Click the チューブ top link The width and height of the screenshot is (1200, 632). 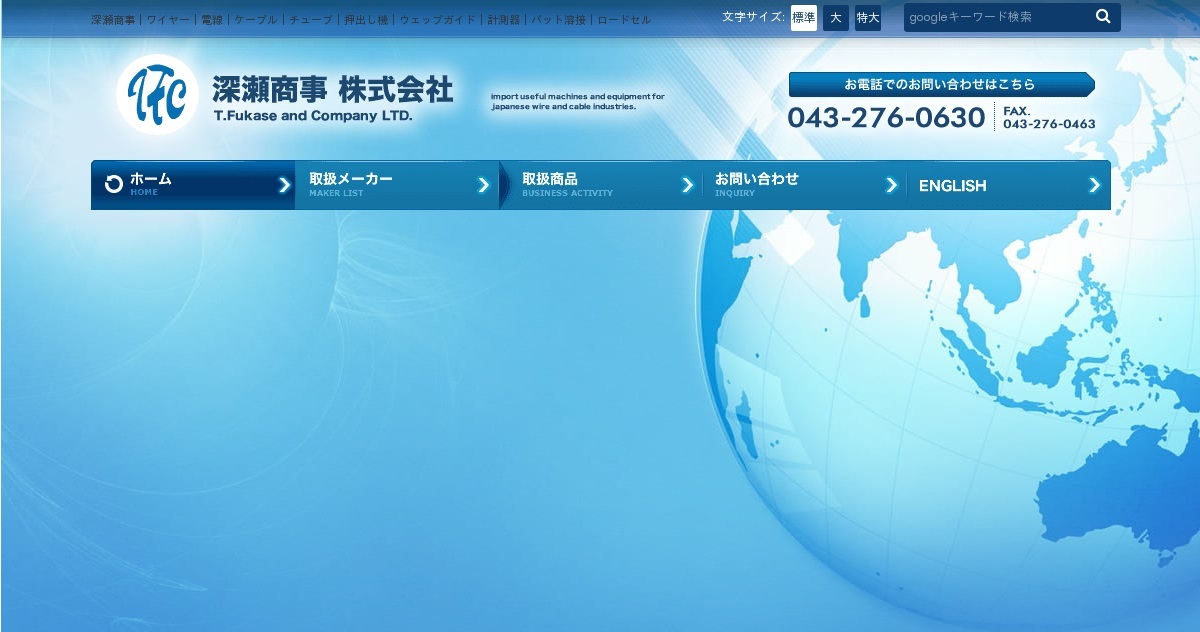point(311,20)
